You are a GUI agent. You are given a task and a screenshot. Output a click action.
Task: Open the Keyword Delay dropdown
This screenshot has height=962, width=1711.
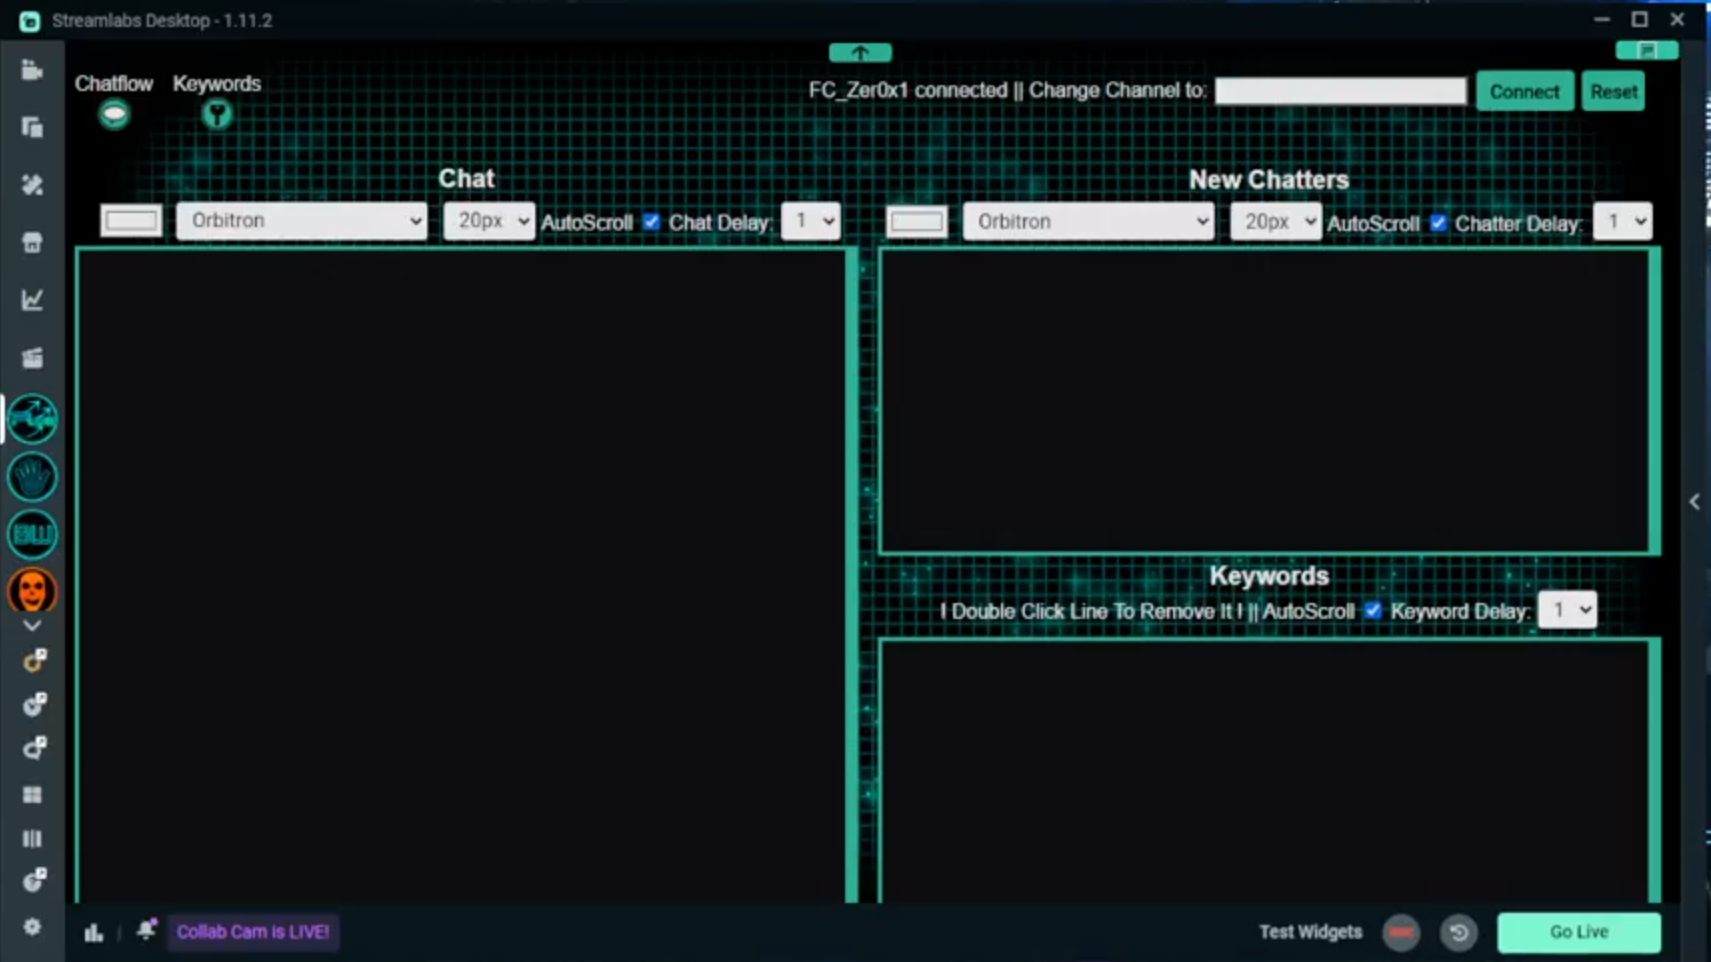click(1567, 610)
